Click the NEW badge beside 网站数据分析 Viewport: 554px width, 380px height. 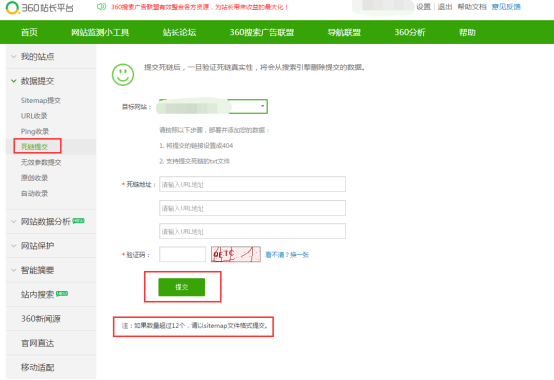point(78,221)
